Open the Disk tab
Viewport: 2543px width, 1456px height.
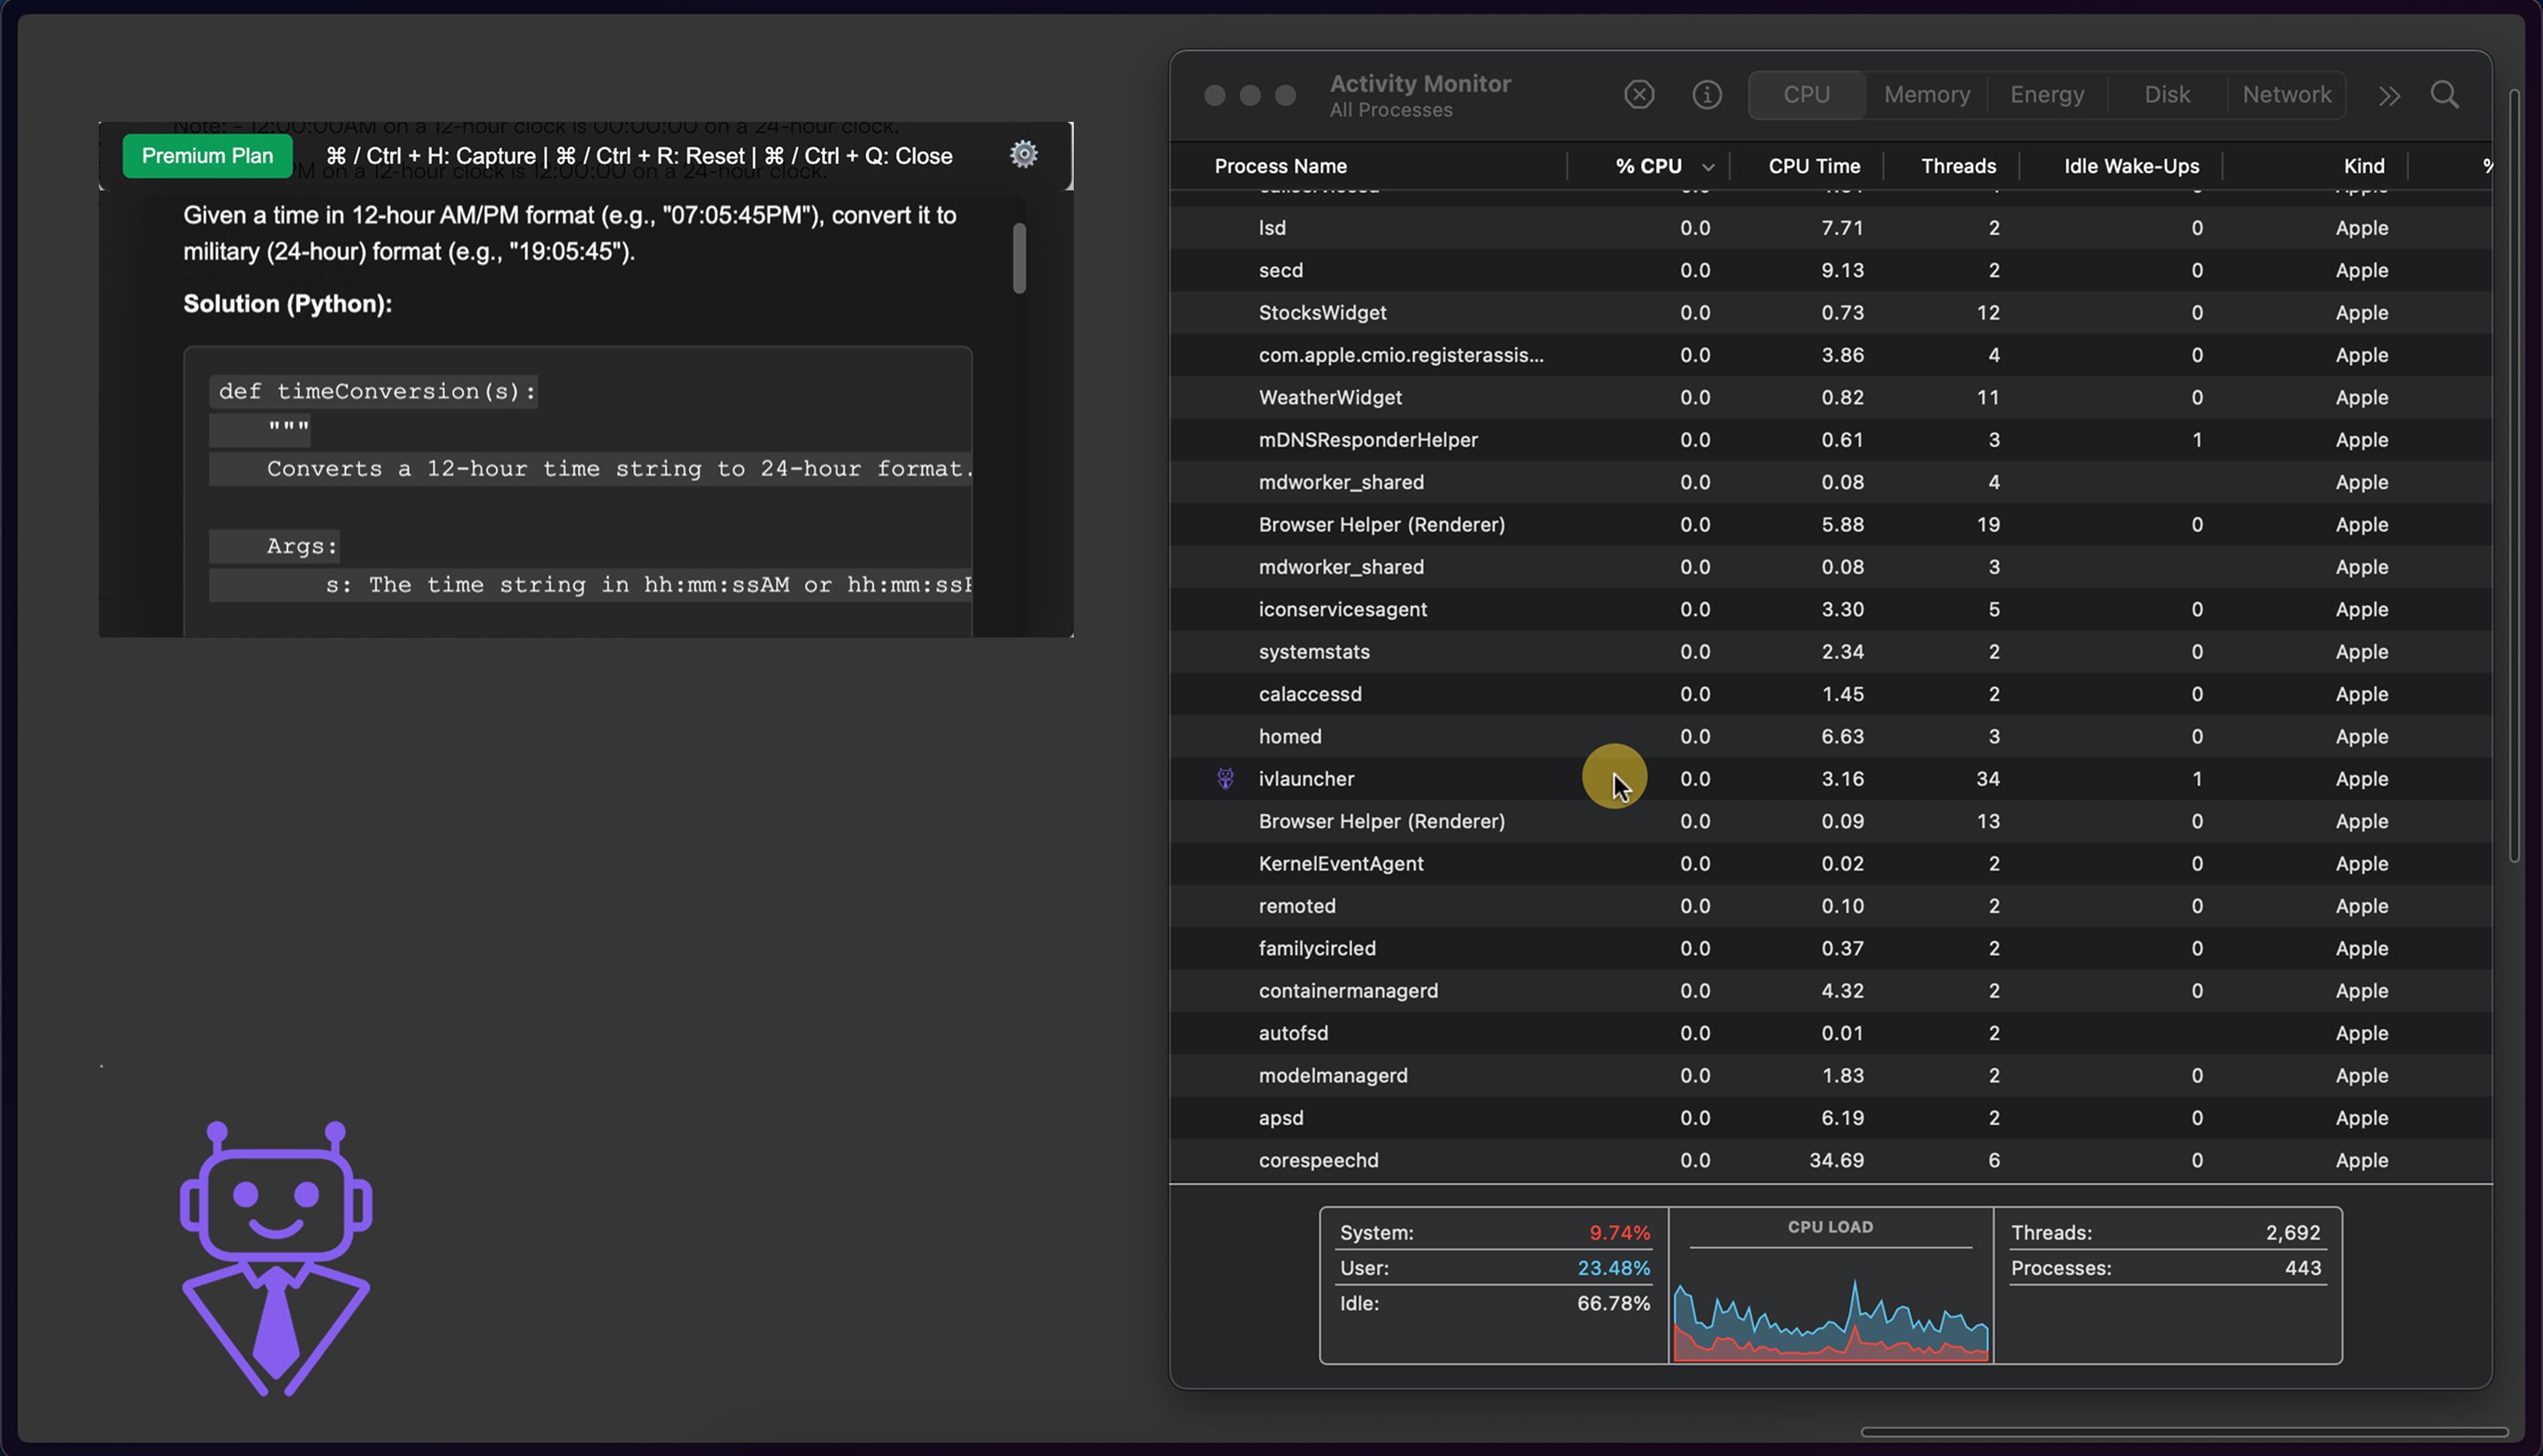point(2166,95)
